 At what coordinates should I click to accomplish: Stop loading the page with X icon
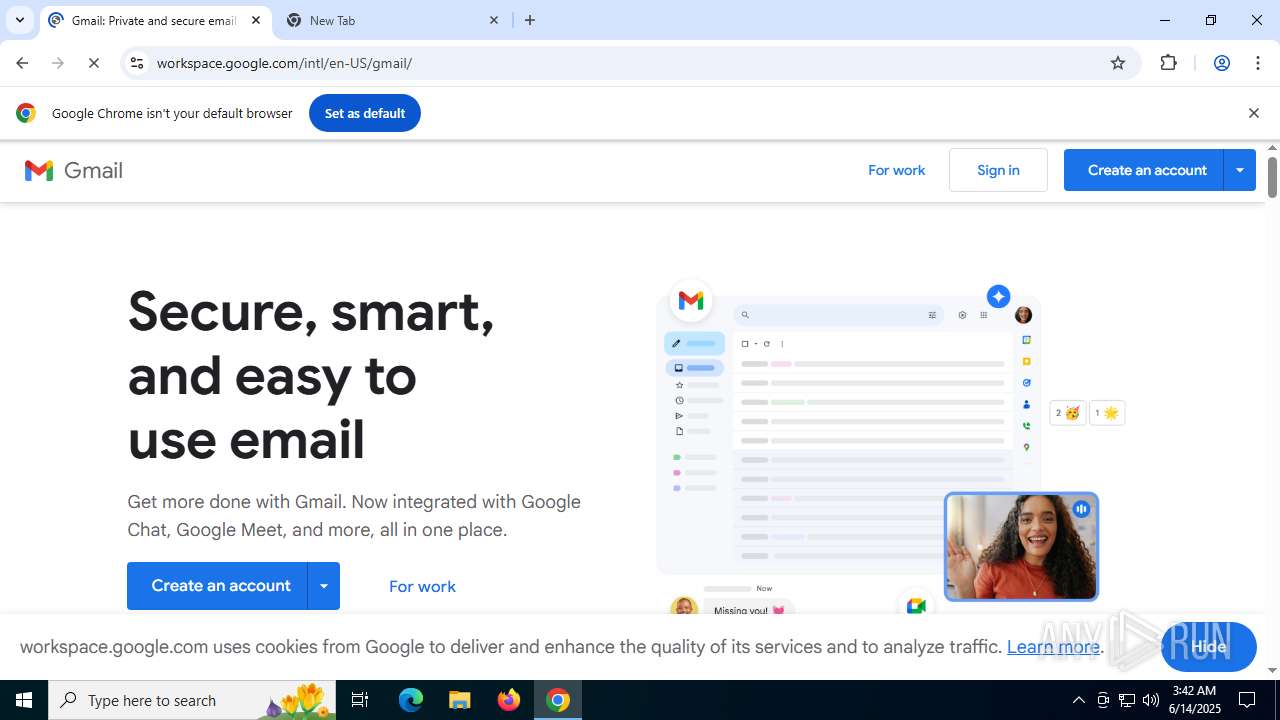[x=94, y=63]
